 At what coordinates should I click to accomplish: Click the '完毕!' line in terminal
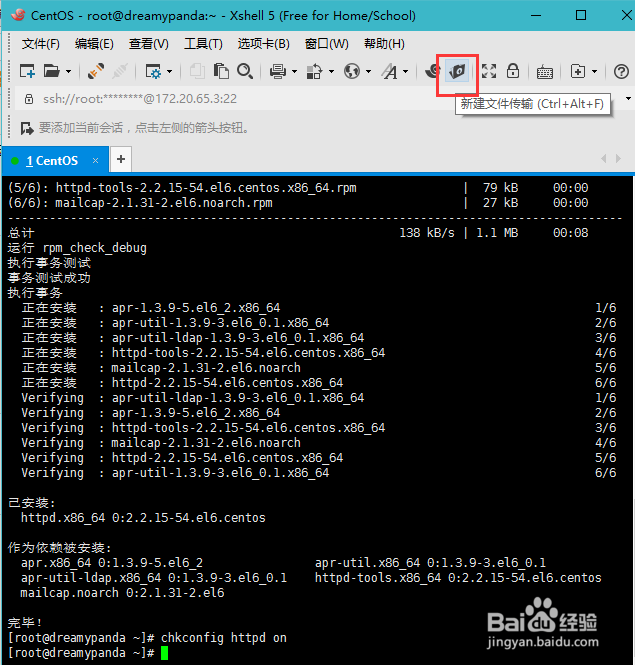[25, 623]
